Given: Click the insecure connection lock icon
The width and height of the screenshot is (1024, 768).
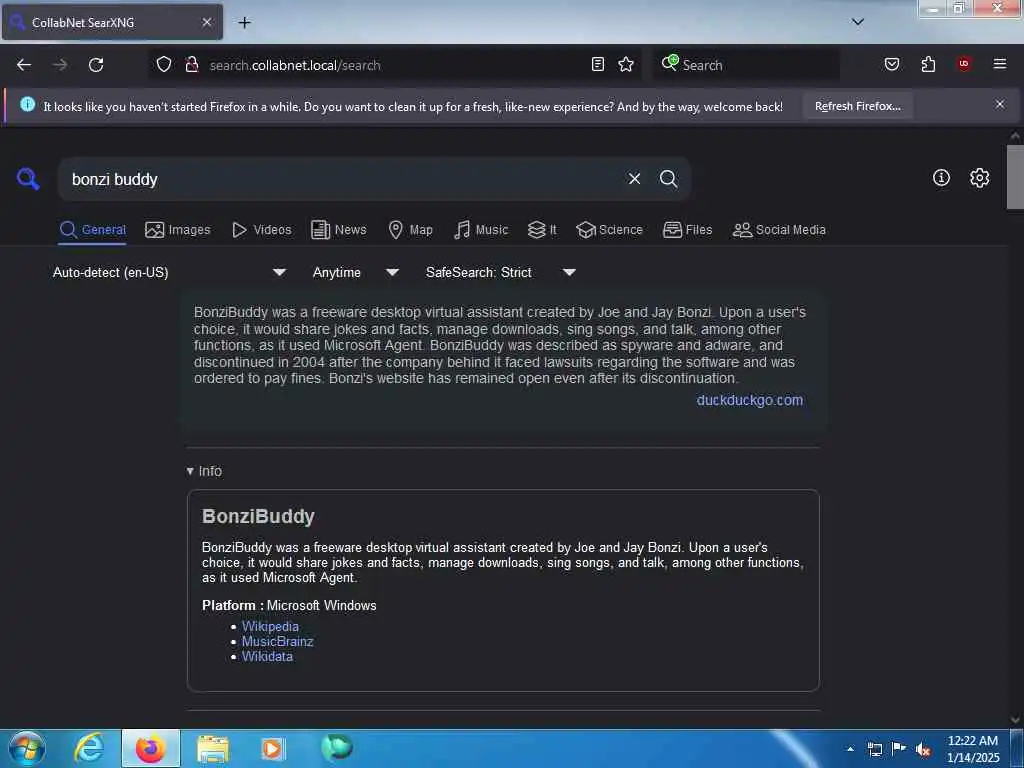Looking at the screenshot, I should [192, 64].
